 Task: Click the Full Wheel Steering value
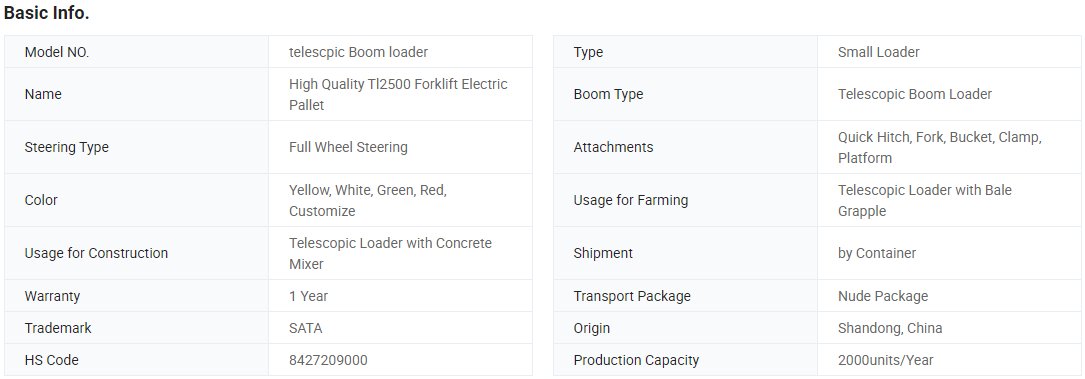(348, 147)
